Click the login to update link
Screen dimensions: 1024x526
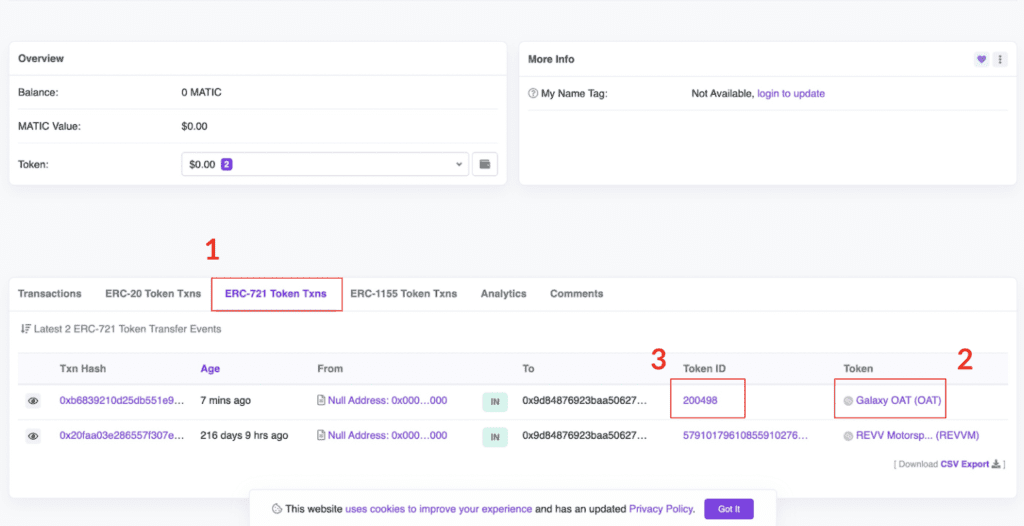(x=790, y=94)
